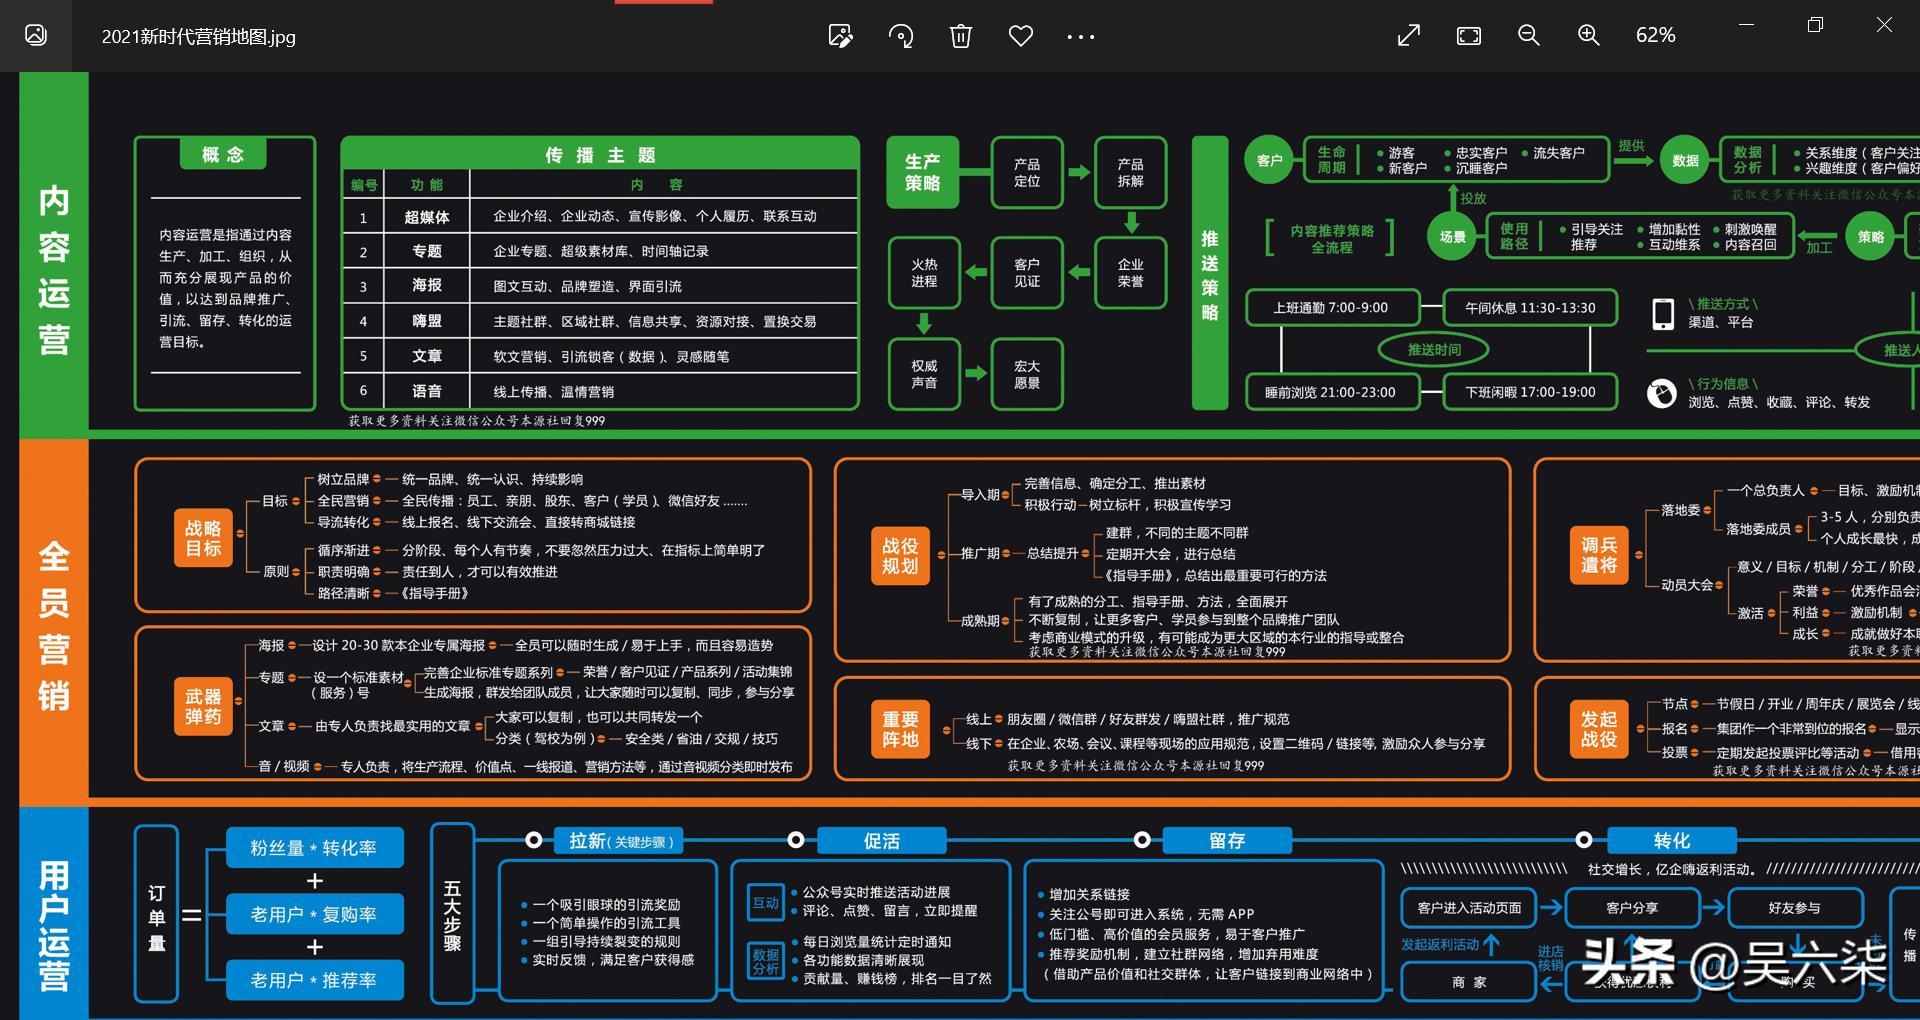Click the 推送策略 vertical banner
The width and height of the screenshot is (1920, 1020).
(x=1210, y=273)
